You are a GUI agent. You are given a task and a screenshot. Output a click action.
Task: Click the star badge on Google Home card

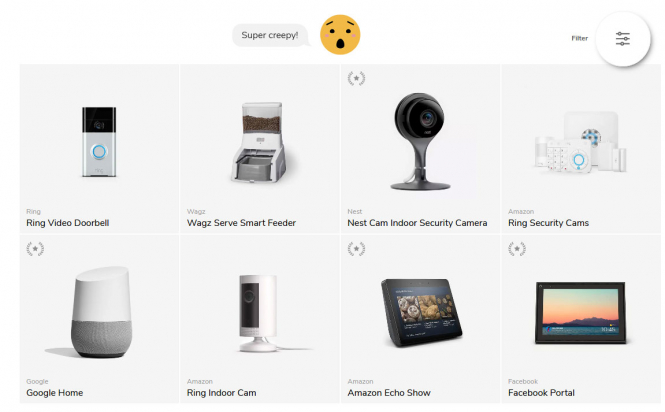click(35, 249)
